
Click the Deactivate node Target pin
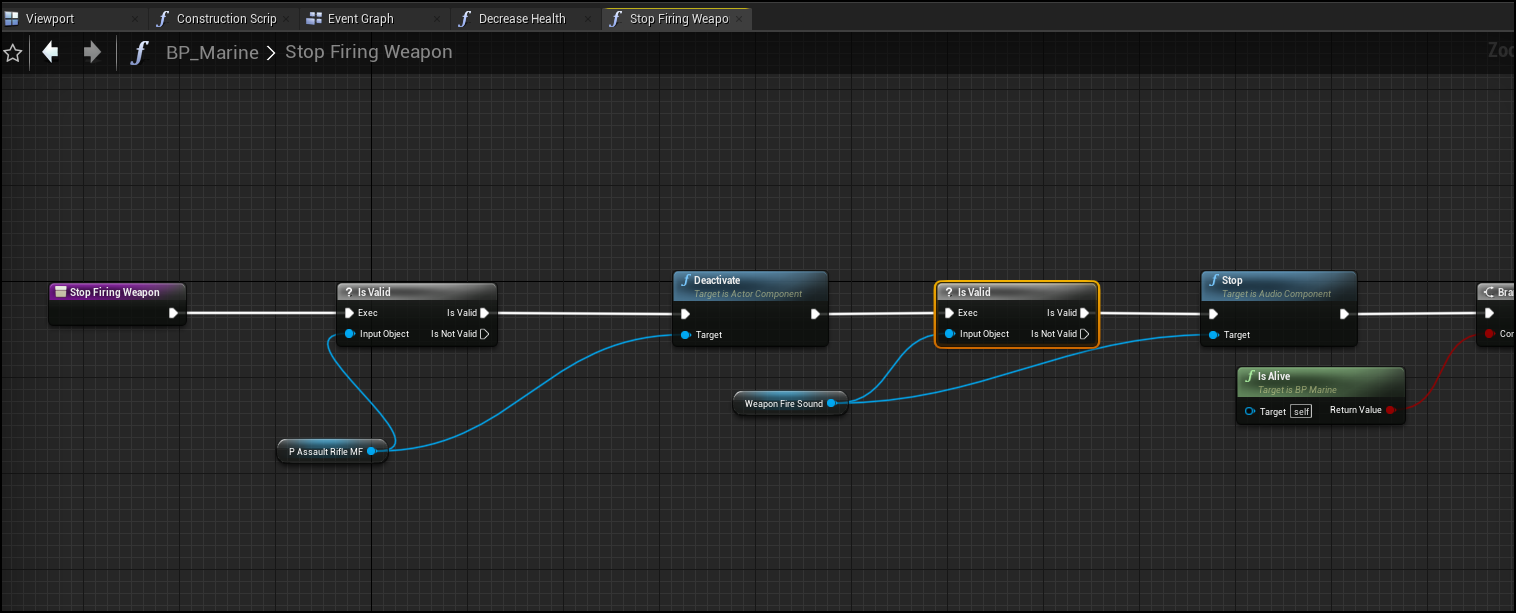[685, 335]
